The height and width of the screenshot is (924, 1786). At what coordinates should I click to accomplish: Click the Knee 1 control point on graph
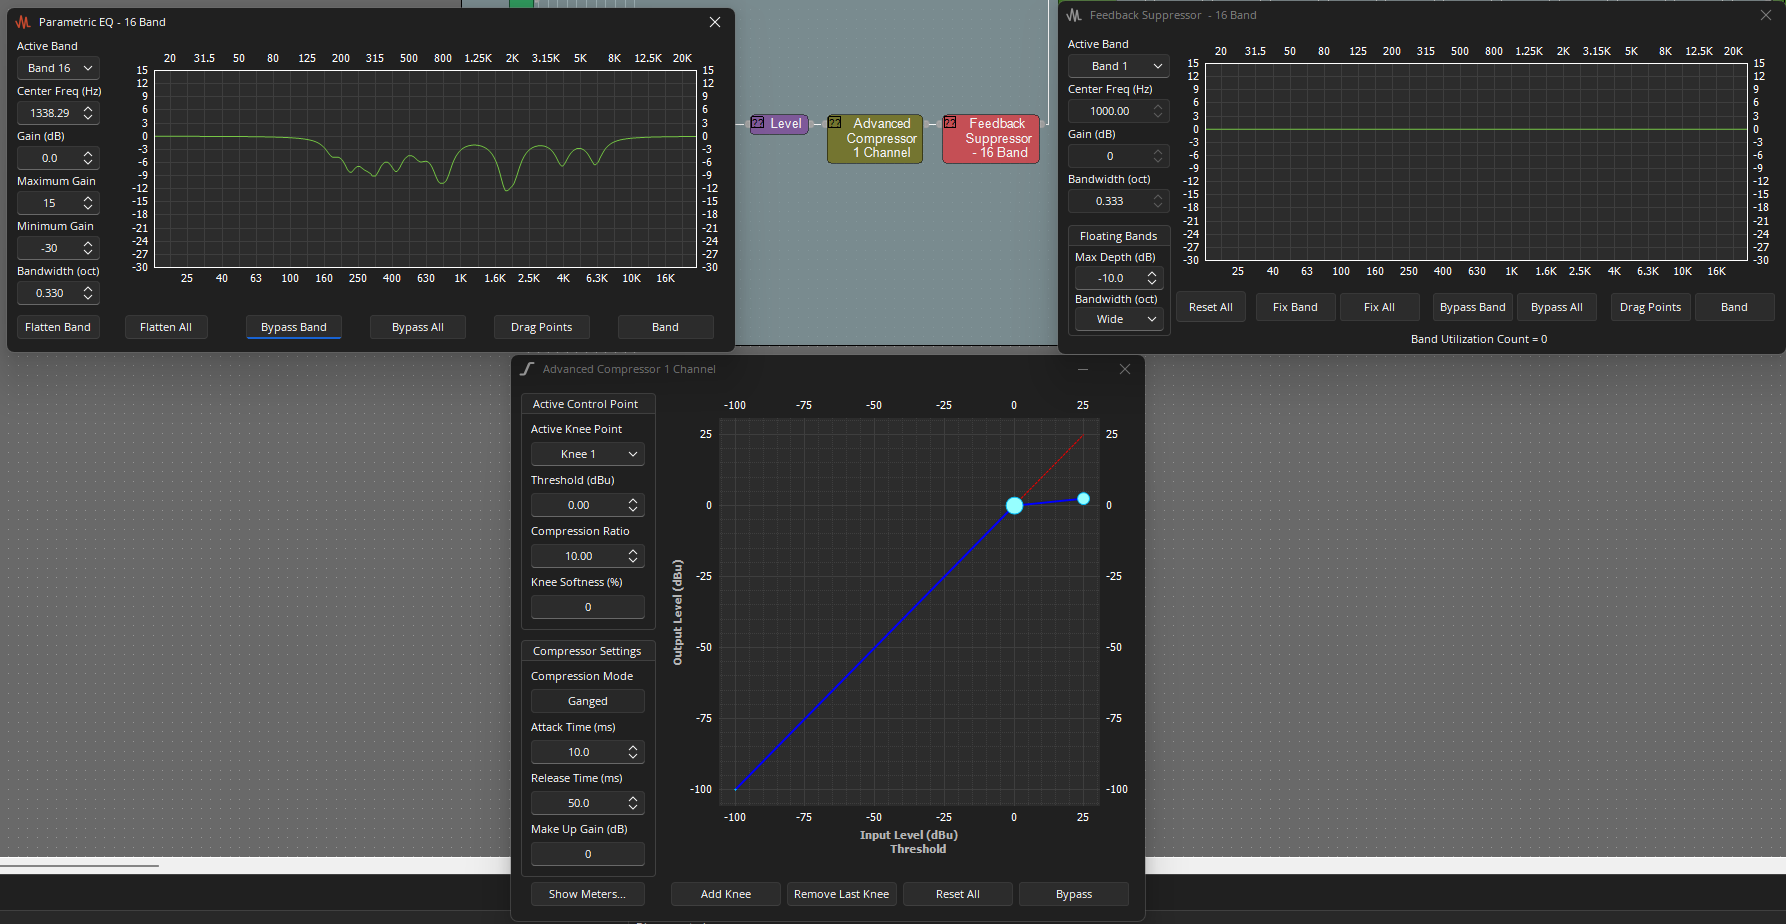pyautogui.click(x=1014, y=505)
